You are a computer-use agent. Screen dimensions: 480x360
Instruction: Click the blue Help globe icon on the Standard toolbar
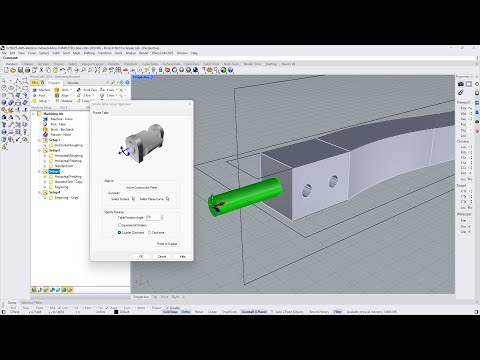point(230,70)
